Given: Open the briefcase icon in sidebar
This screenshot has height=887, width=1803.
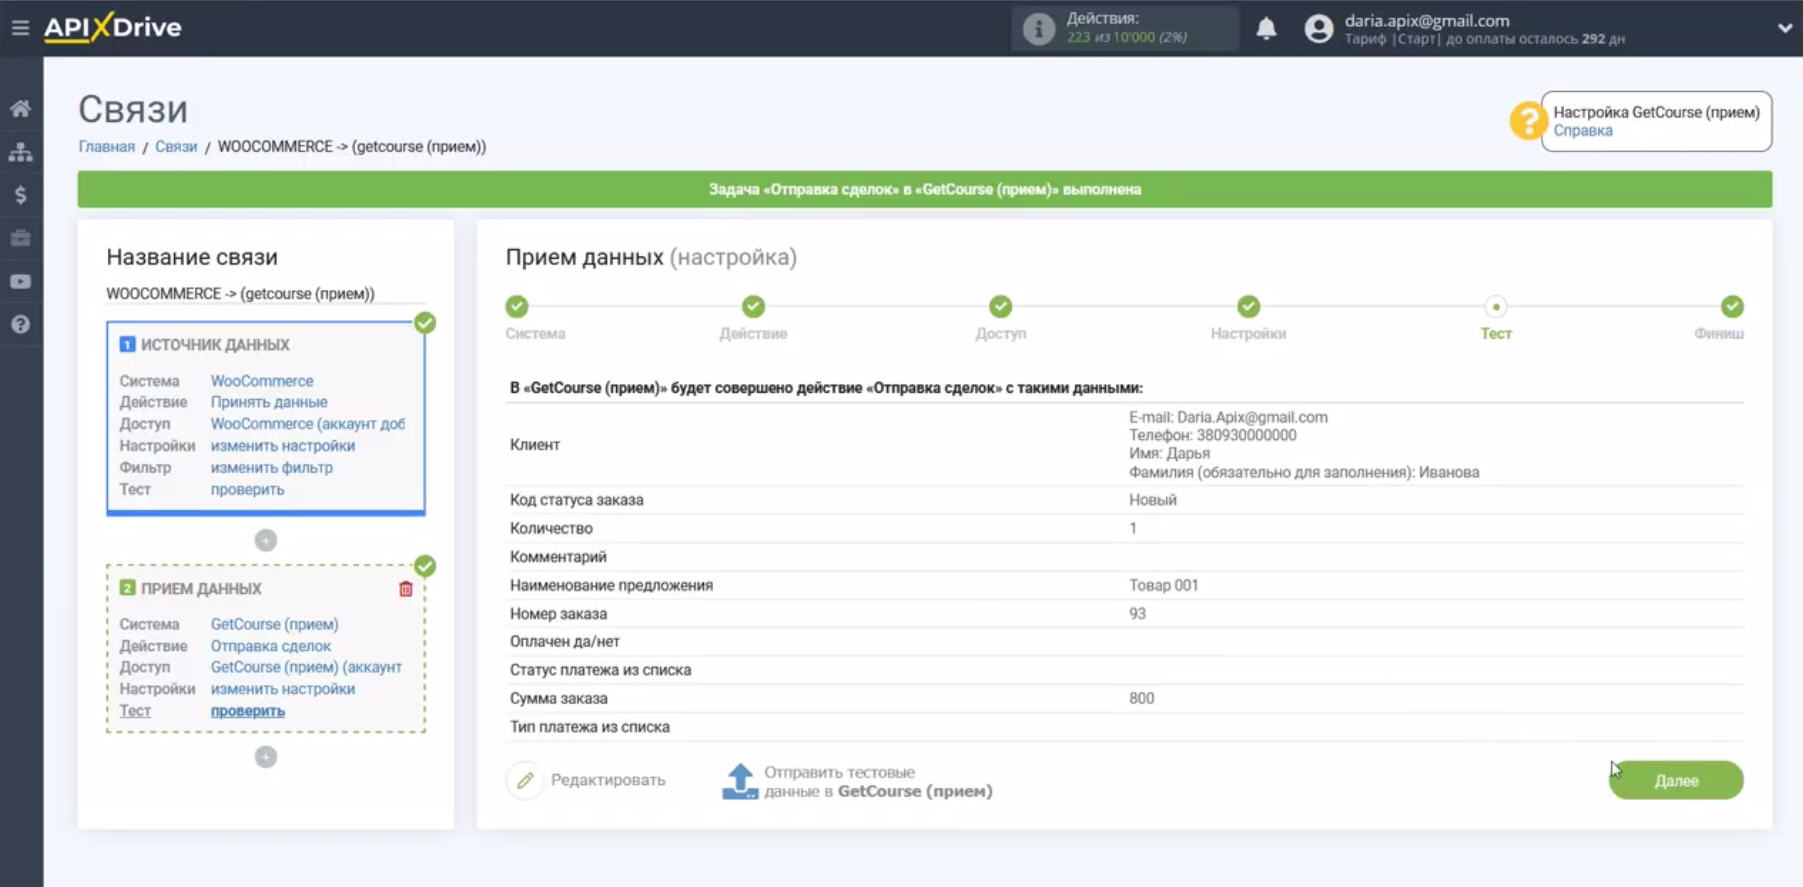Looking at the screenshot, I should [20, 238].
